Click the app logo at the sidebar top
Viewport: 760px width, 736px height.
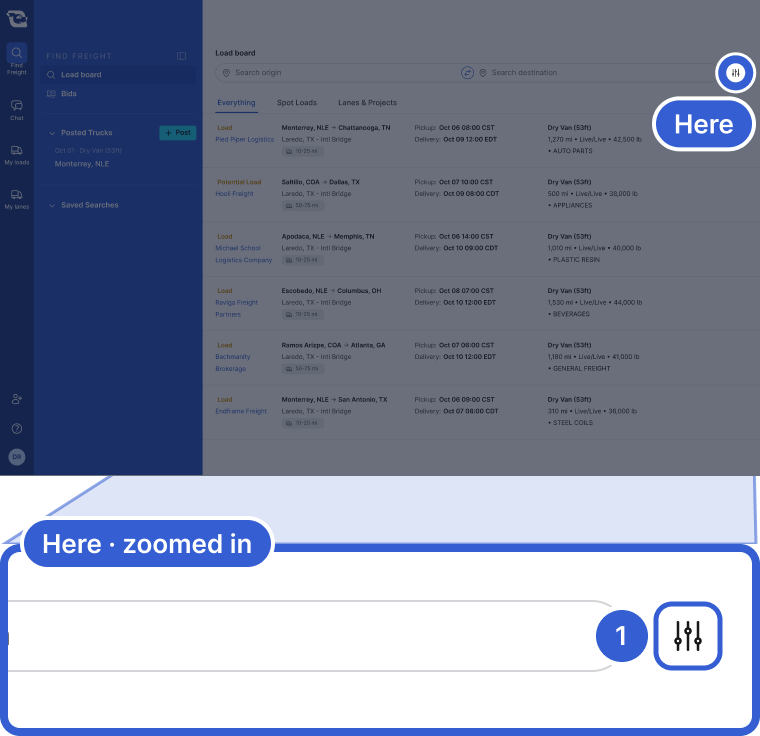(x=16, y=18)
